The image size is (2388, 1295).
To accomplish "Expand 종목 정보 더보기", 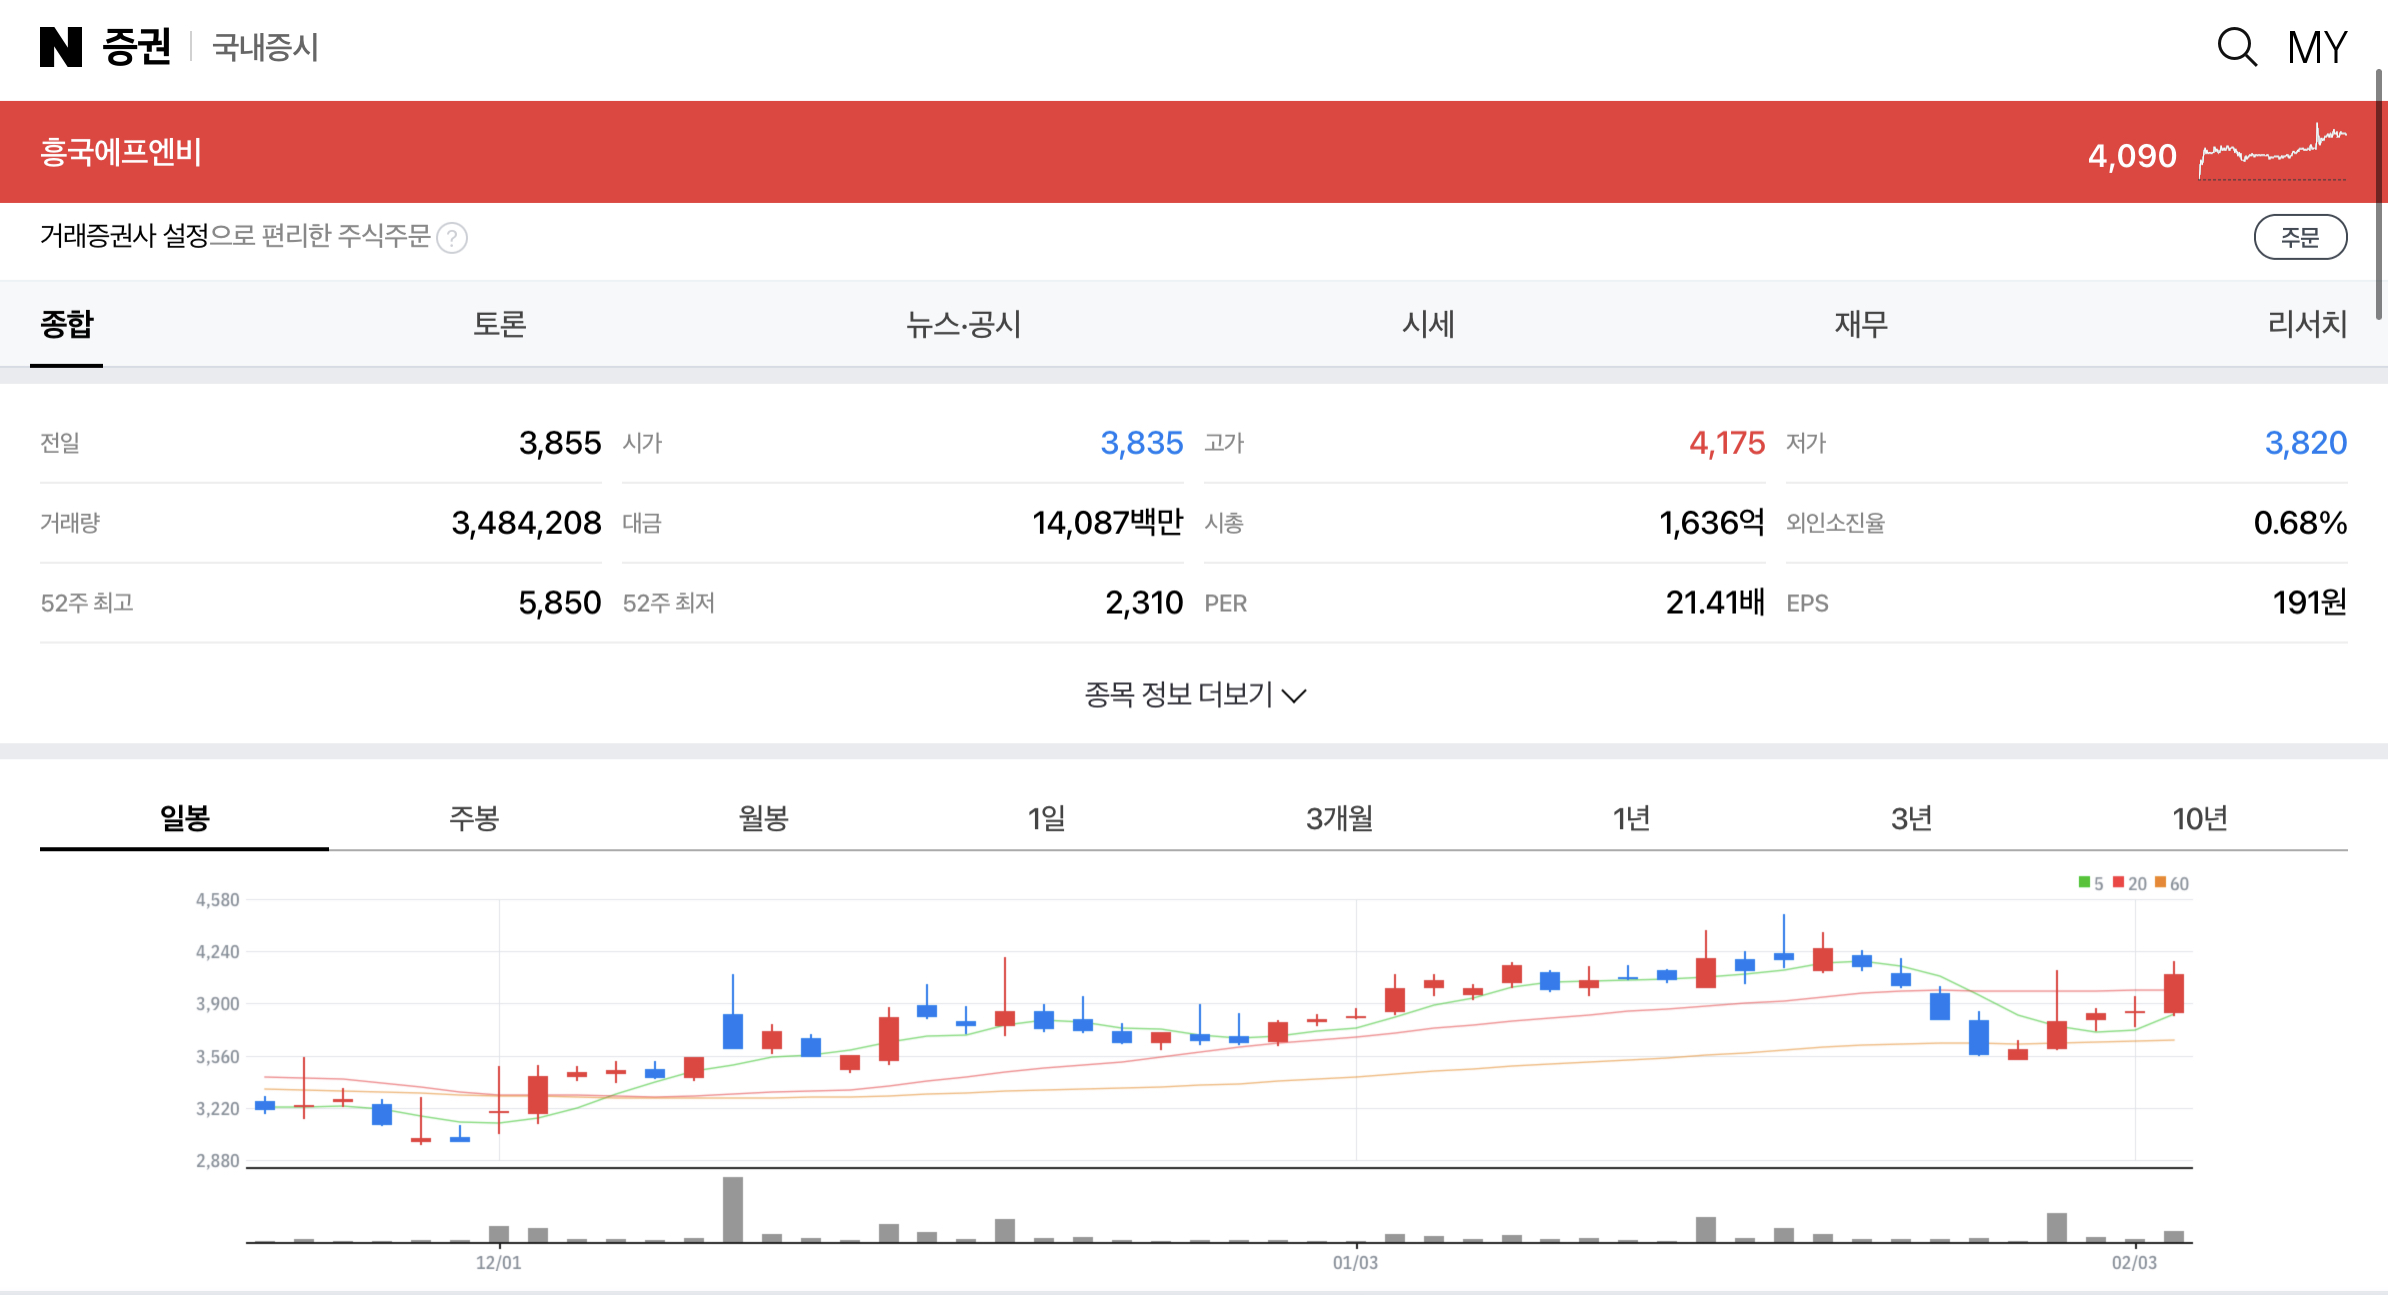I will [x=1195, y=694].
